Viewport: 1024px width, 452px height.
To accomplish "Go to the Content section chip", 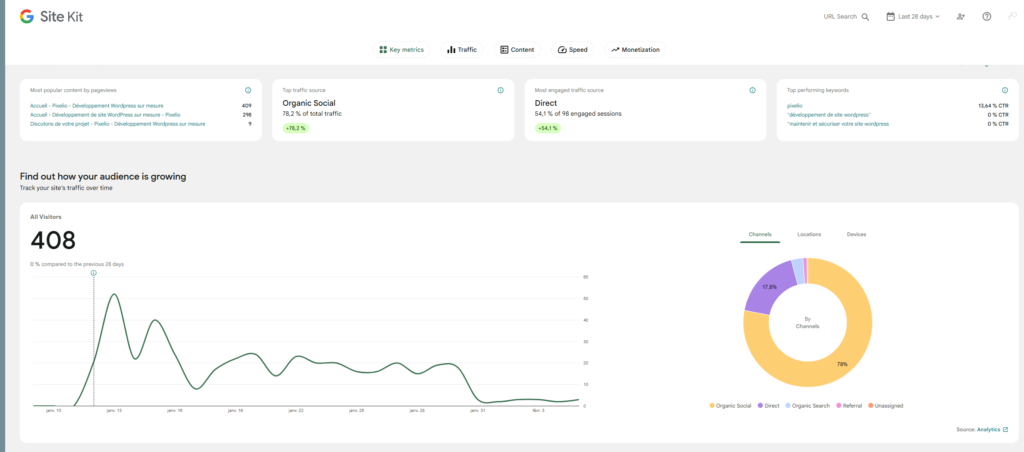I will (x=517, y=50).
